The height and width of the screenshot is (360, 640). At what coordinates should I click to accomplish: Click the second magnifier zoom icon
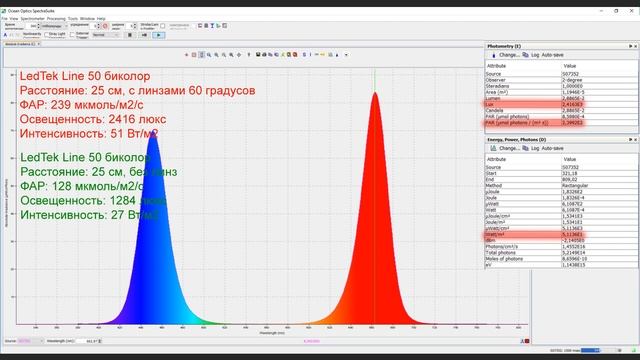coord(216,55)
